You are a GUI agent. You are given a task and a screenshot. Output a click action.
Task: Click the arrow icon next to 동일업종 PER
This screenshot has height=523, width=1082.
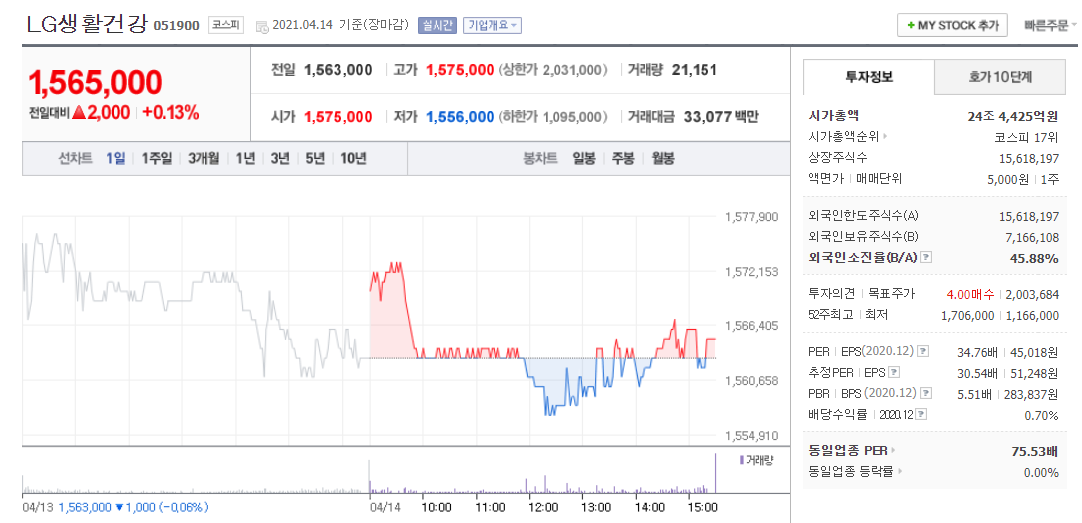(893, 451)
